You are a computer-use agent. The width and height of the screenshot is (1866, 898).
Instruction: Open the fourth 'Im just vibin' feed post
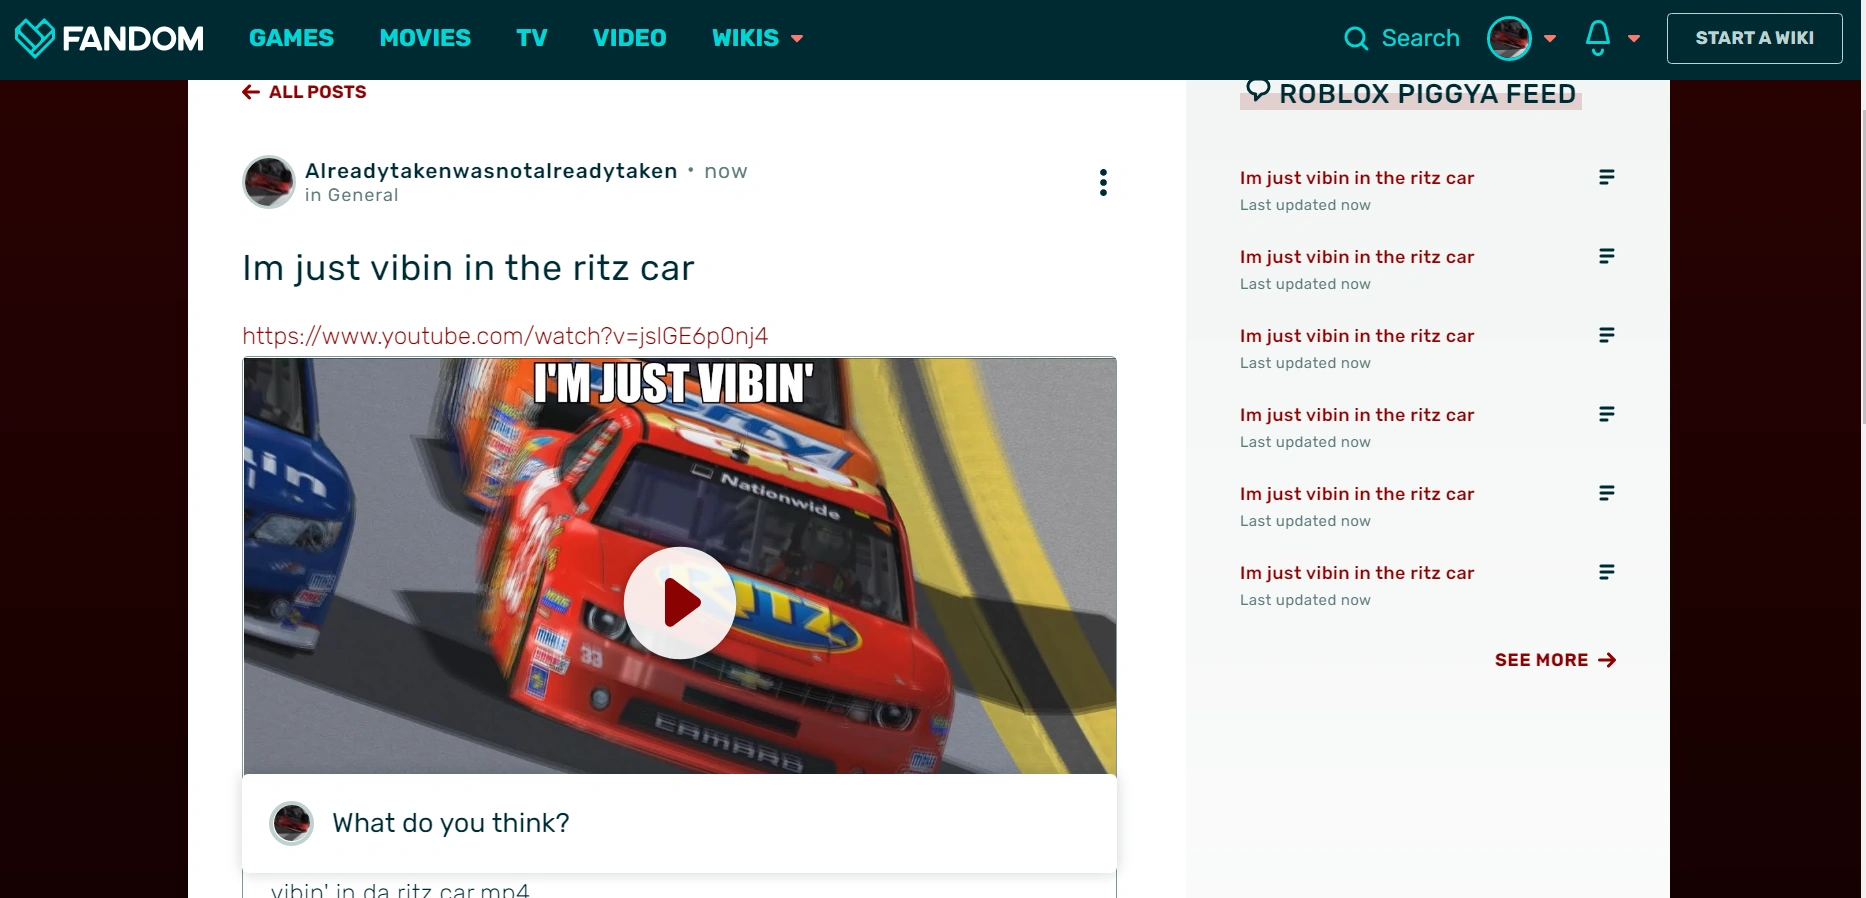tap(1357, 415)
